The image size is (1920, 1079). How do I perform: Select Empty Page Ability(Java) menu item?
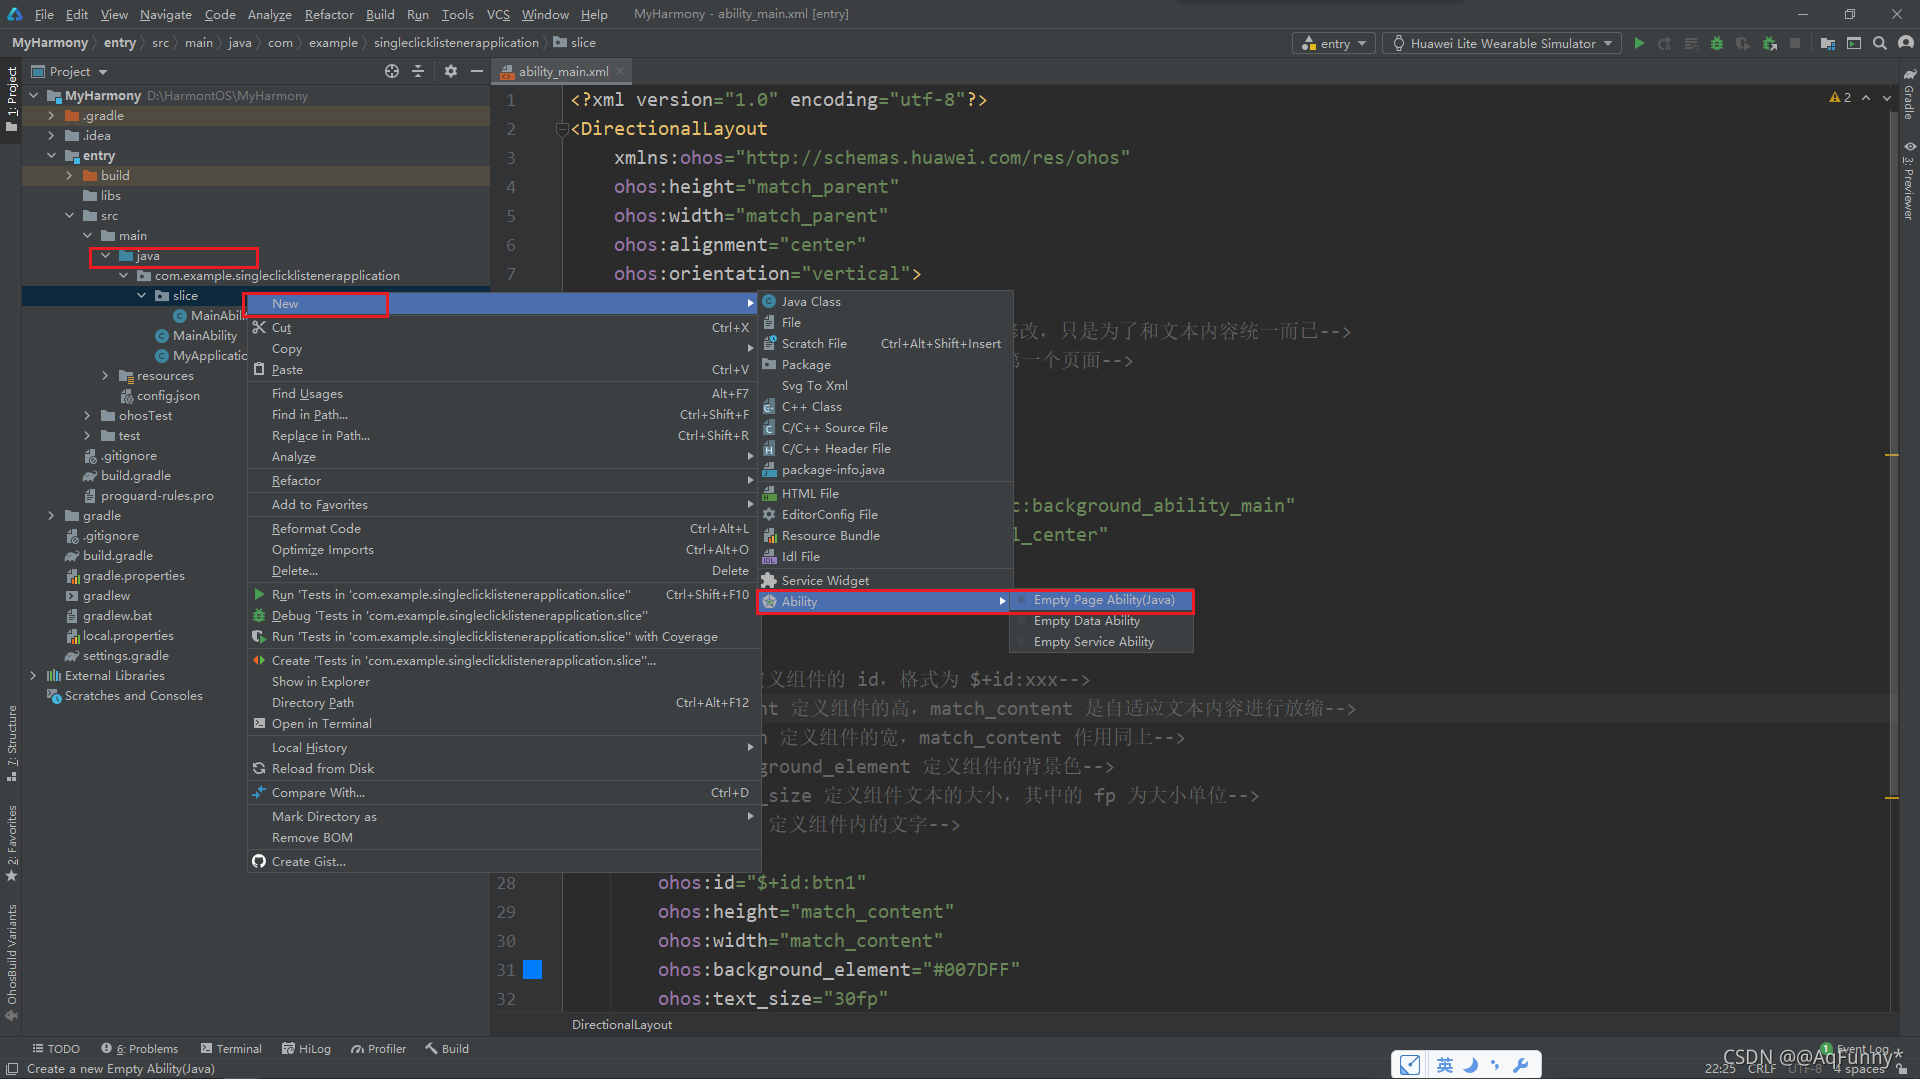(1102, 600)
